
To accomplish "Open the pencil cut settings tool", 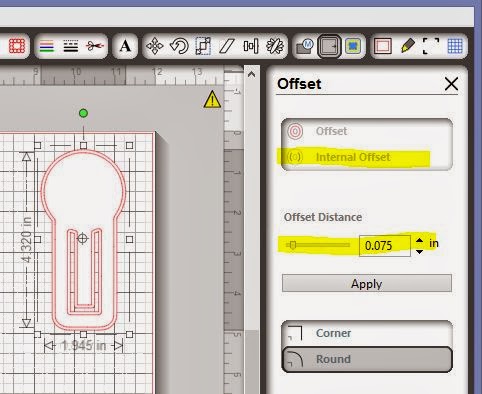I will [408, 46].
